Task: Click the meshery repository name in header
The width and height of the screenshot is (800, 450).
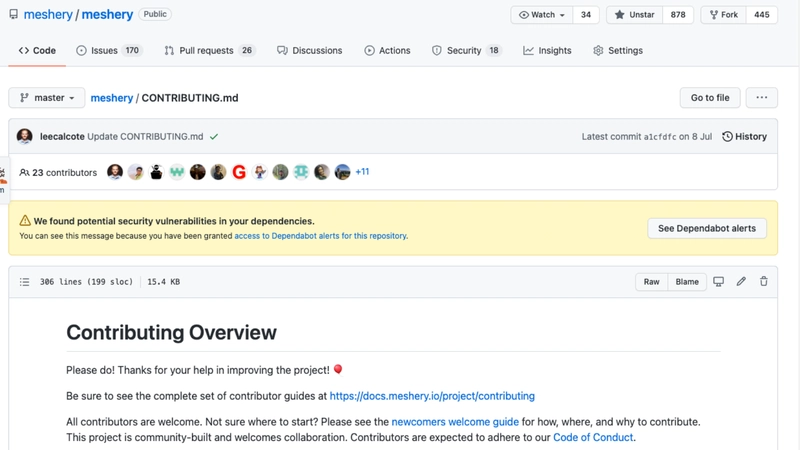Action: pyautogui.click(x=107, y=14)
